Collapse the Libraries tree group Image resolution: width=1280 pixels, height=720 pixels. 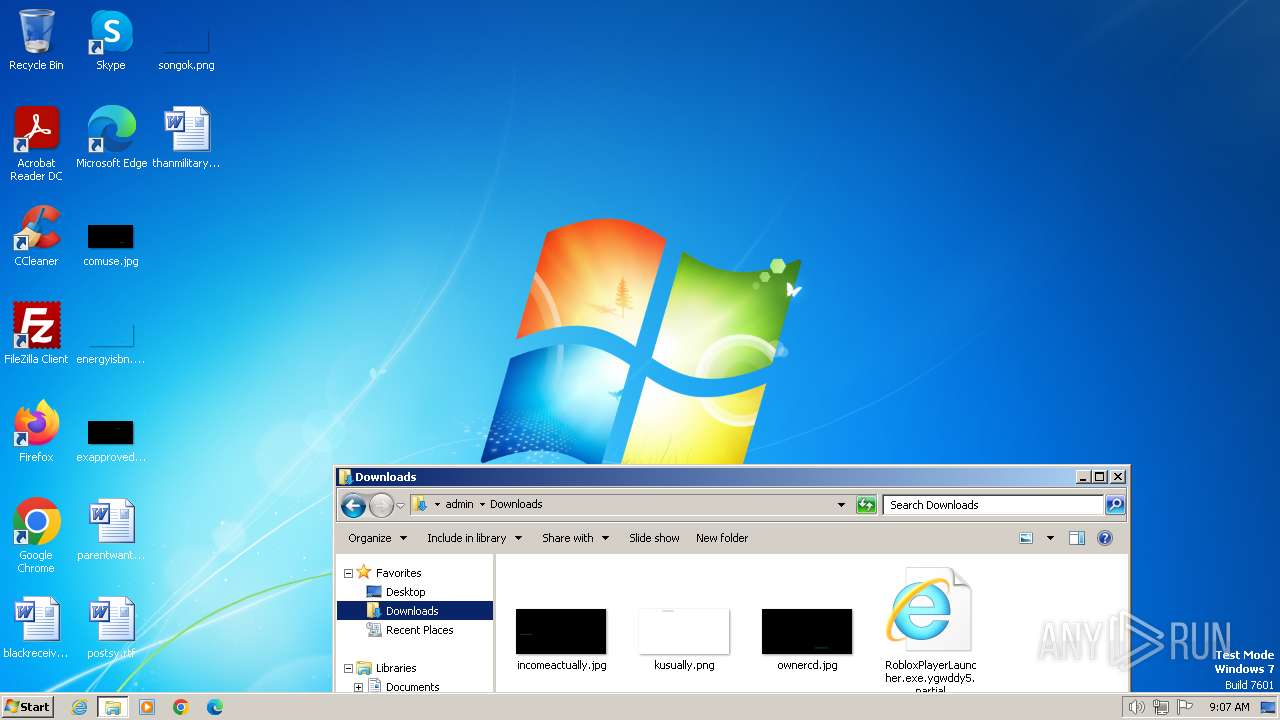point(348,669)
